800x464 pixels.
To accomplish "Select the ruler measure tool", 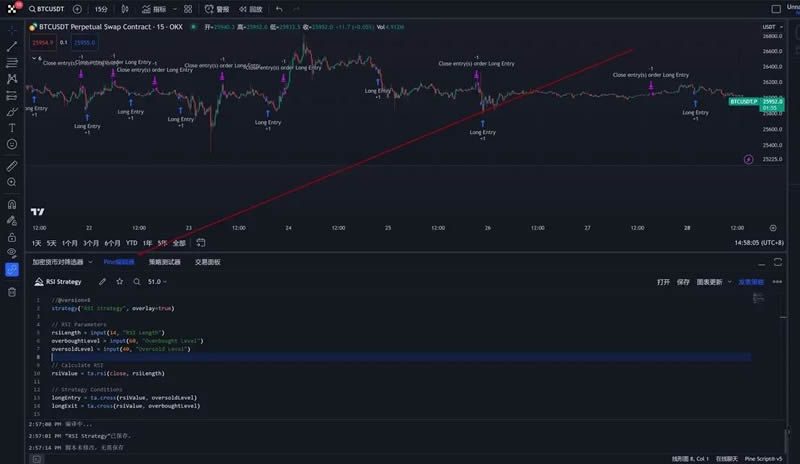I will [x=12, y=166].
